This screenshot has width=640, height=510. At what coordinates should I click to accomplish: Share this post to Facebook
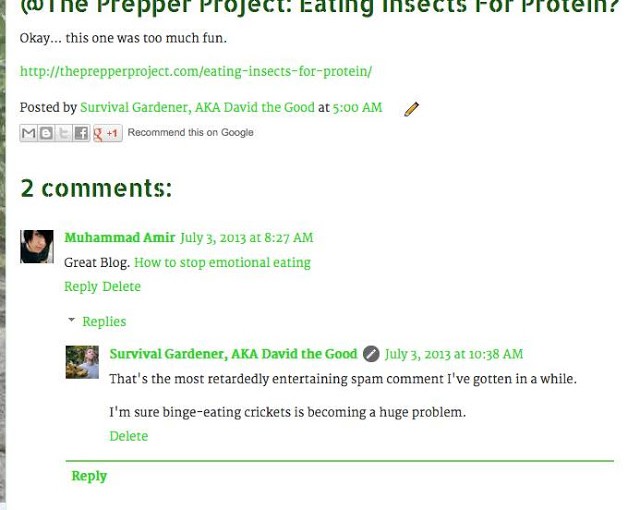tap(81, 133)
